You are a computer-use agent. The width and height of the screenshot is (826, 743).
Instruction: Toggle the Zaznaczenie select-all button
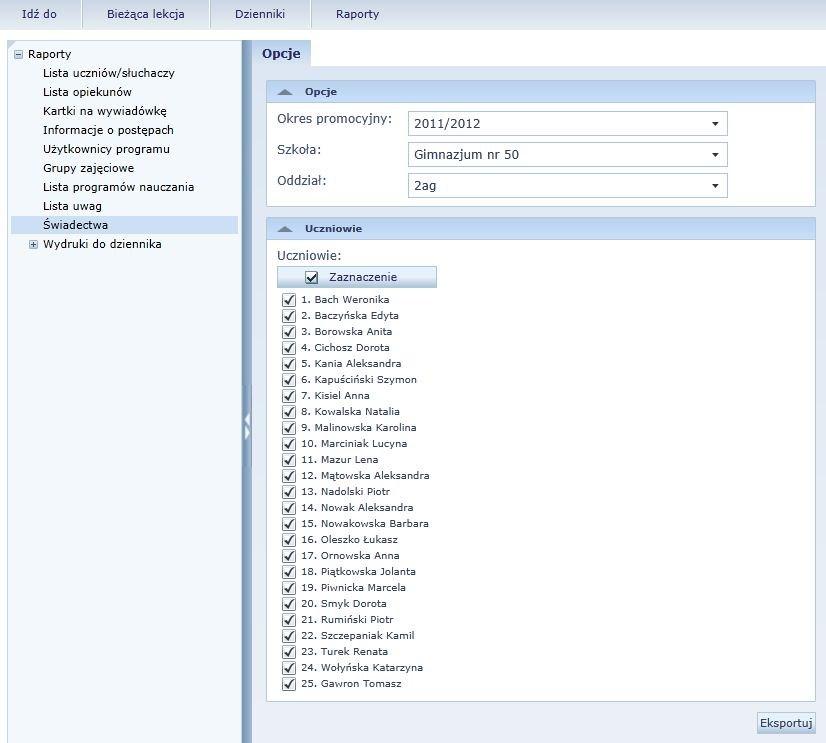tap(357, 277)
